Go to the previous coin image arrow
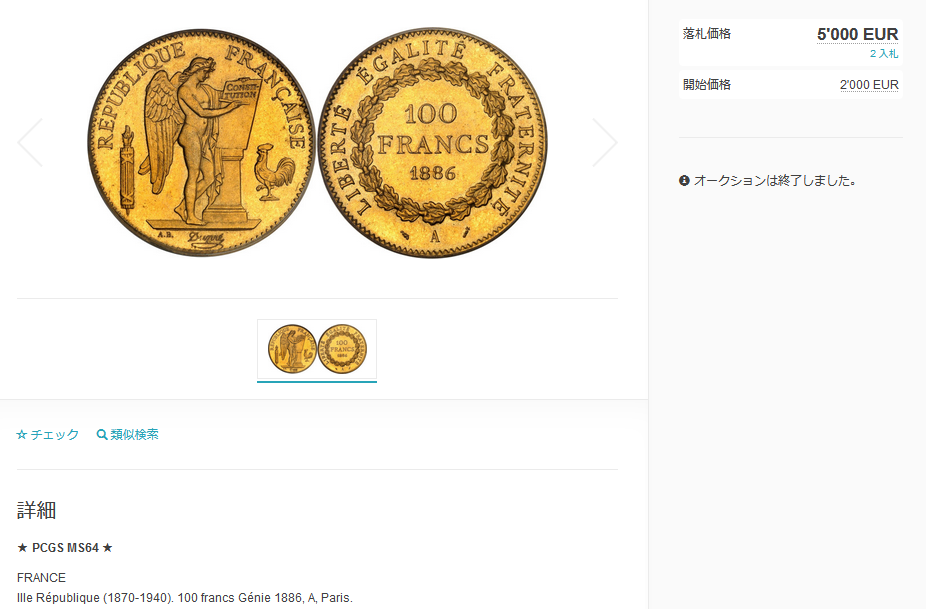Image resolution: width=926 pixels, height=609 pixels. pos(30,142)
